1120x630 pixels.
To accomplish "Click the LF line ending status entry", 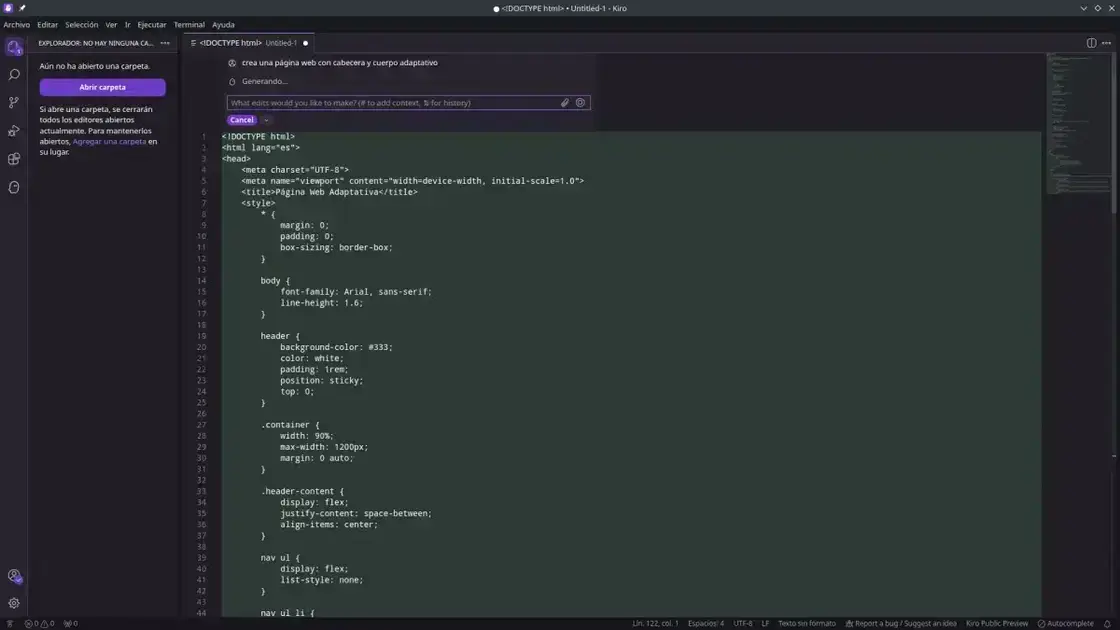I will pos(765,624).
